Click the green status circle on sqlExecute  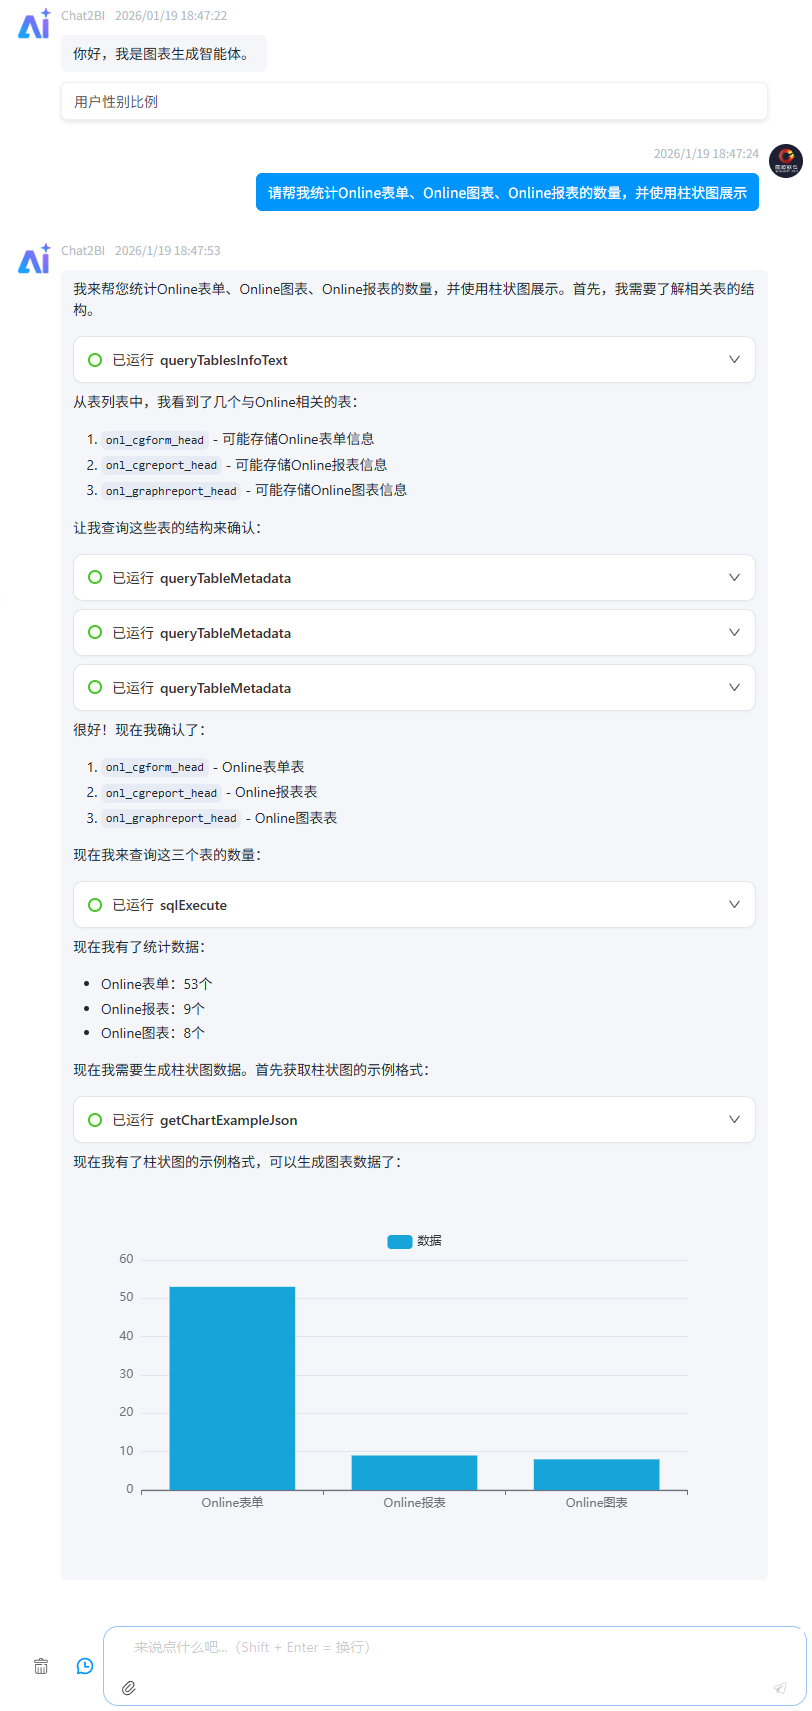[95, 905]
